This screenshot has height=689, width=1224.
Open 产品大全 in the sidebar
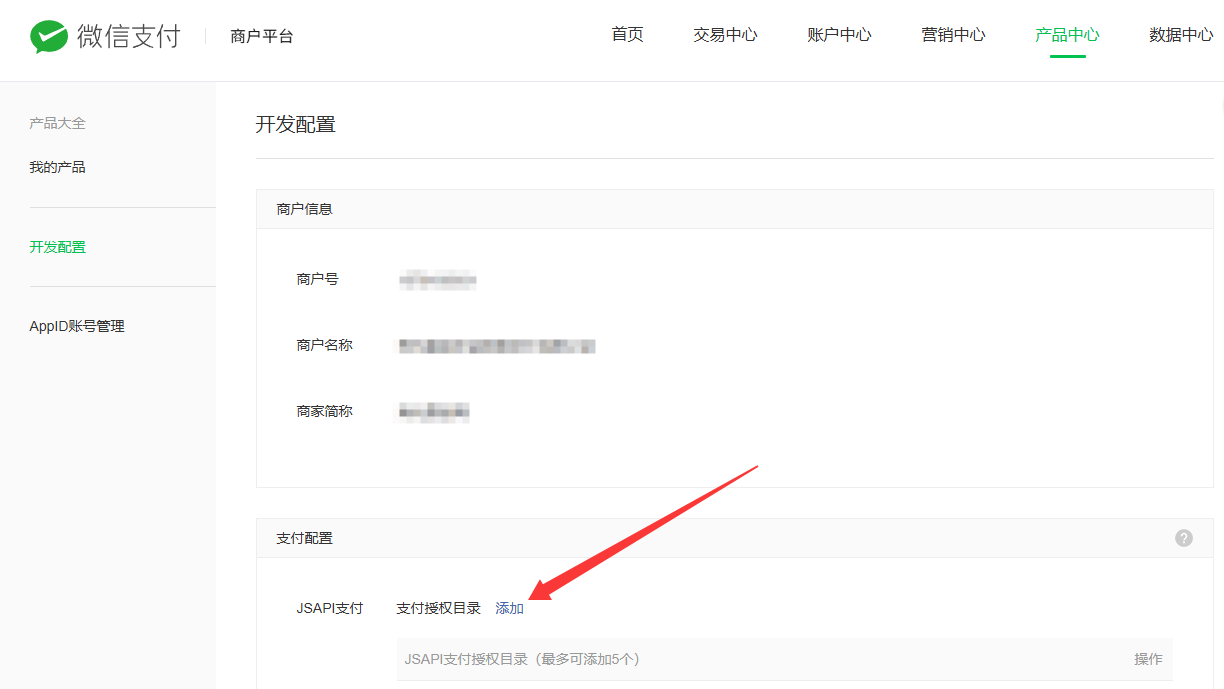pyautogui.click(x=58, y=123)
